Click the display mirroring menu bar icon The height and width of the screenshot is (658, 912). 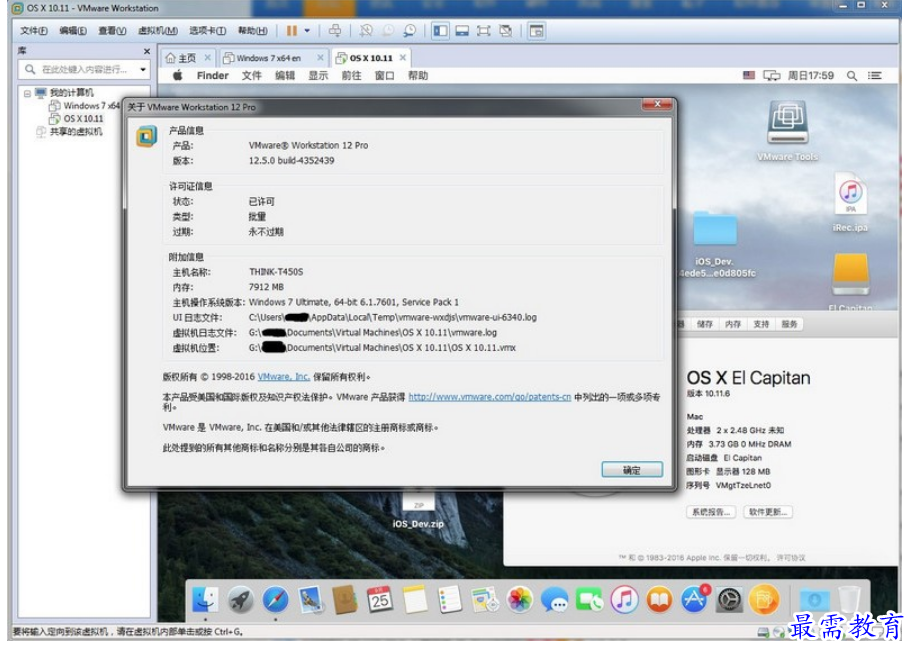[x=771, y=75]
